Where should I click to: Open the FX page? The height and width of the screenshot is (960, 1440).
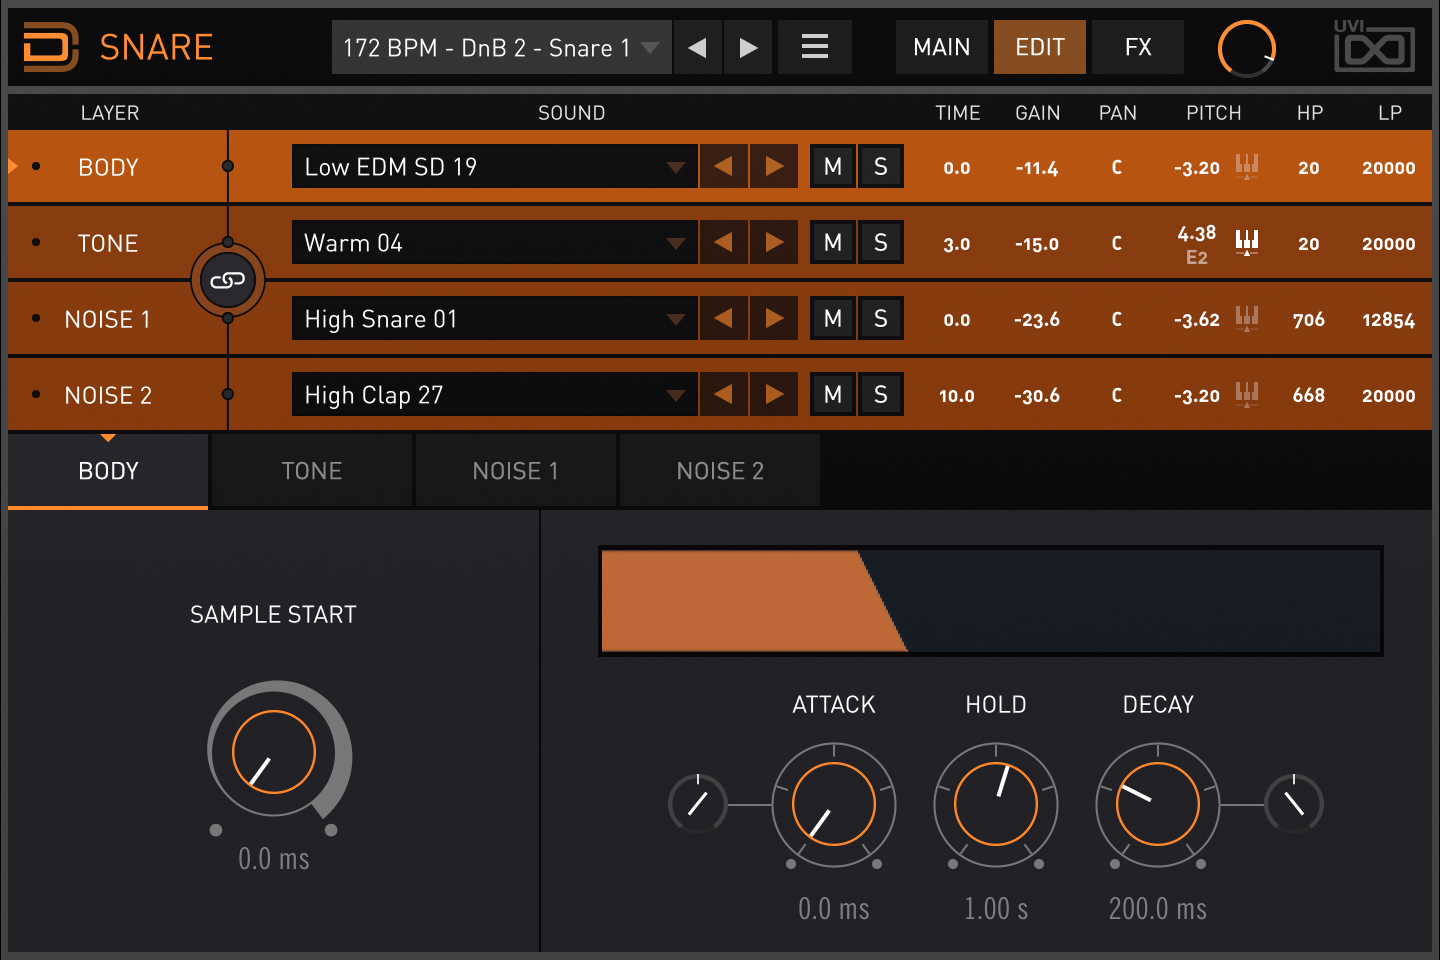[x=1138, y=47]
